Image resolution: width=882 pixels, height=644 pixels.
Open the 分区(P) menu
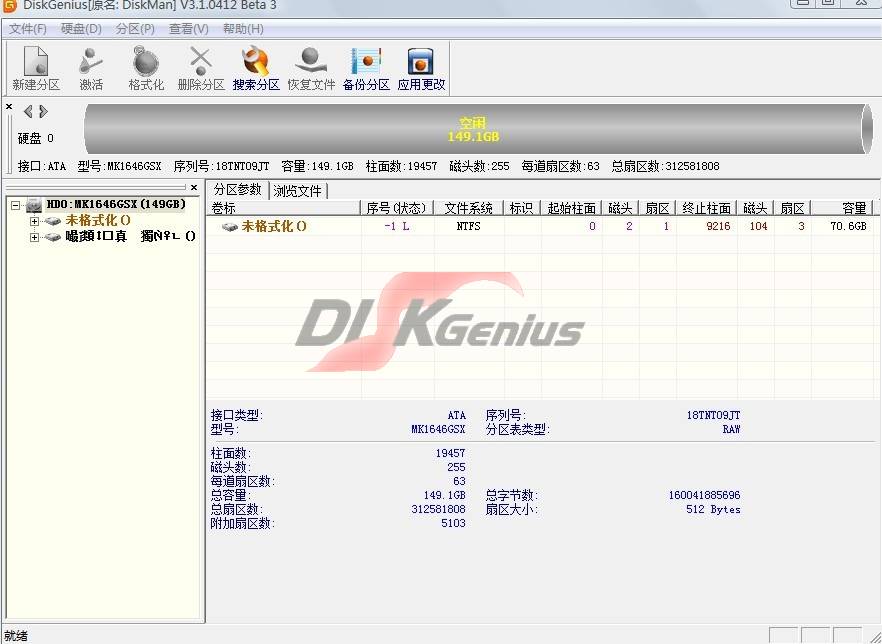pos(135,29)
